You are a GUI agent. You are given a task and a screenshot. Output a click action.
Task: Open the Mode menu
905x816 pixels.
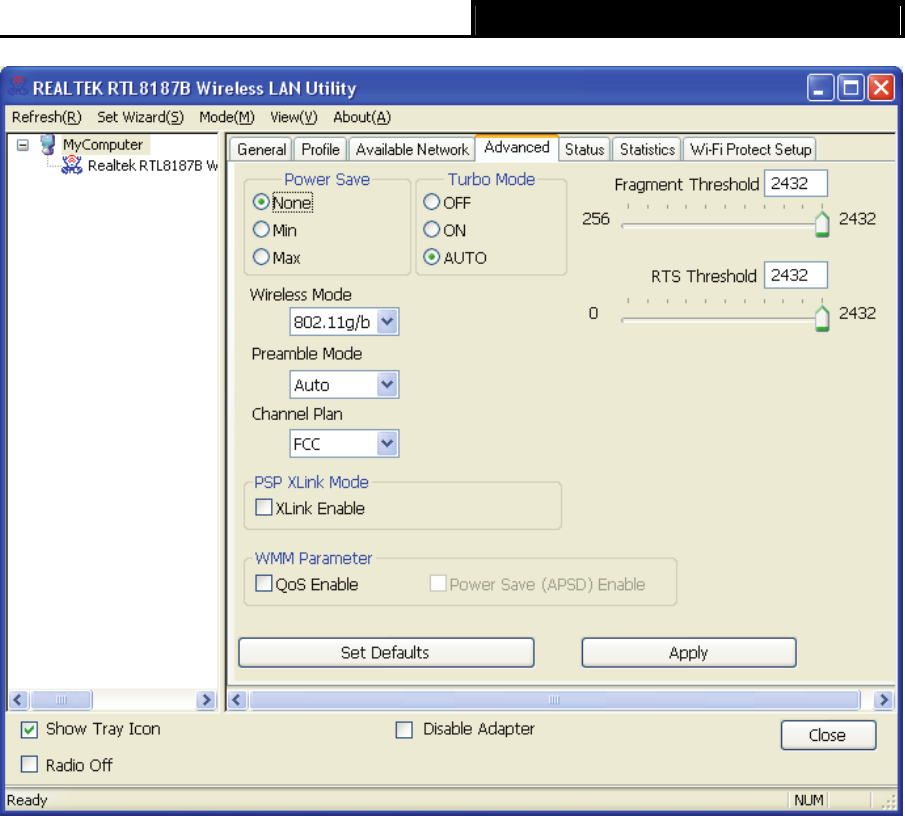tap(227, 117)
